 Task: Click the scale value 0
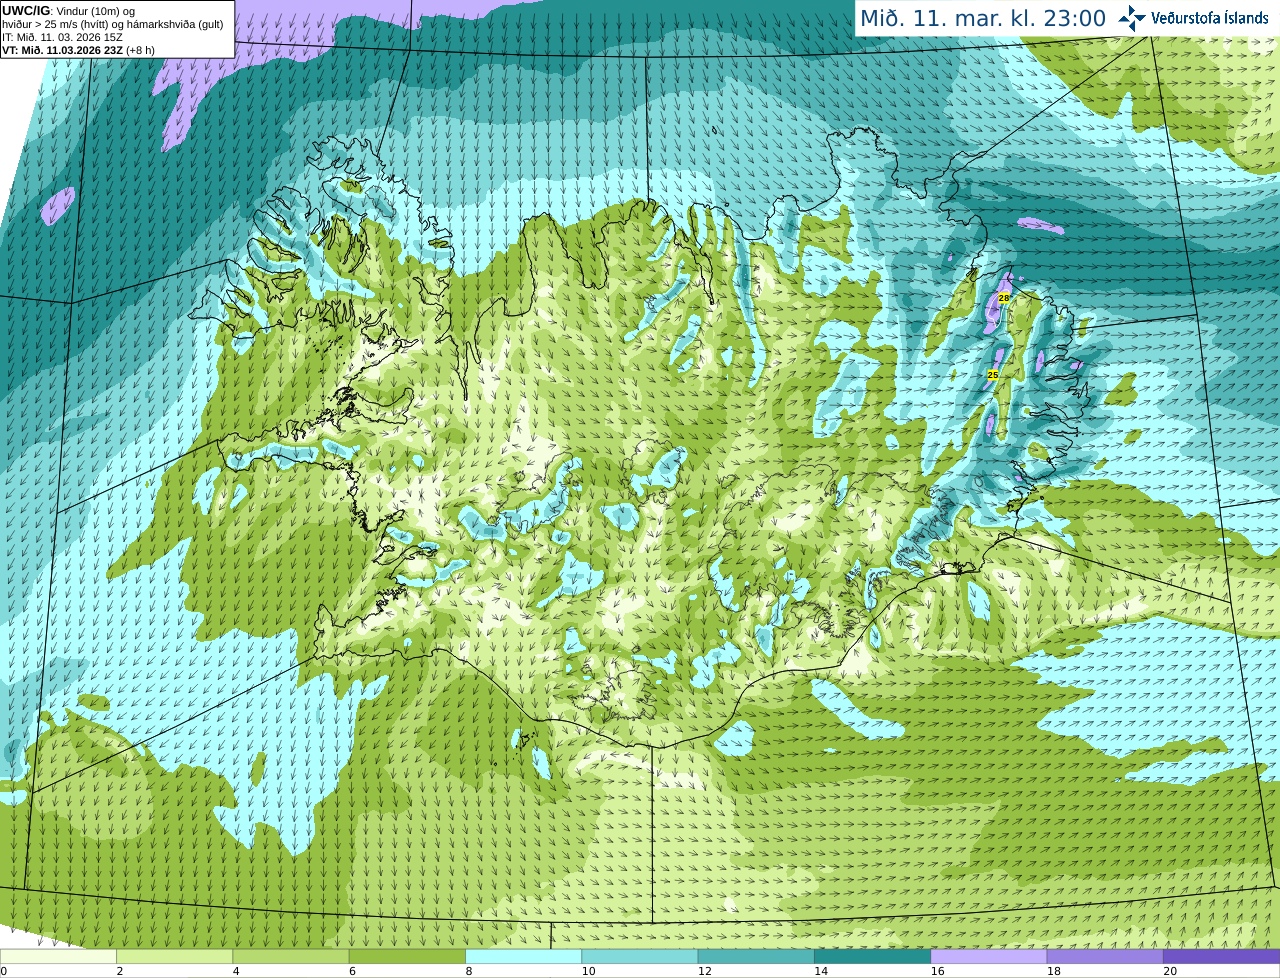pyautogui.click(x=4, y=971)
